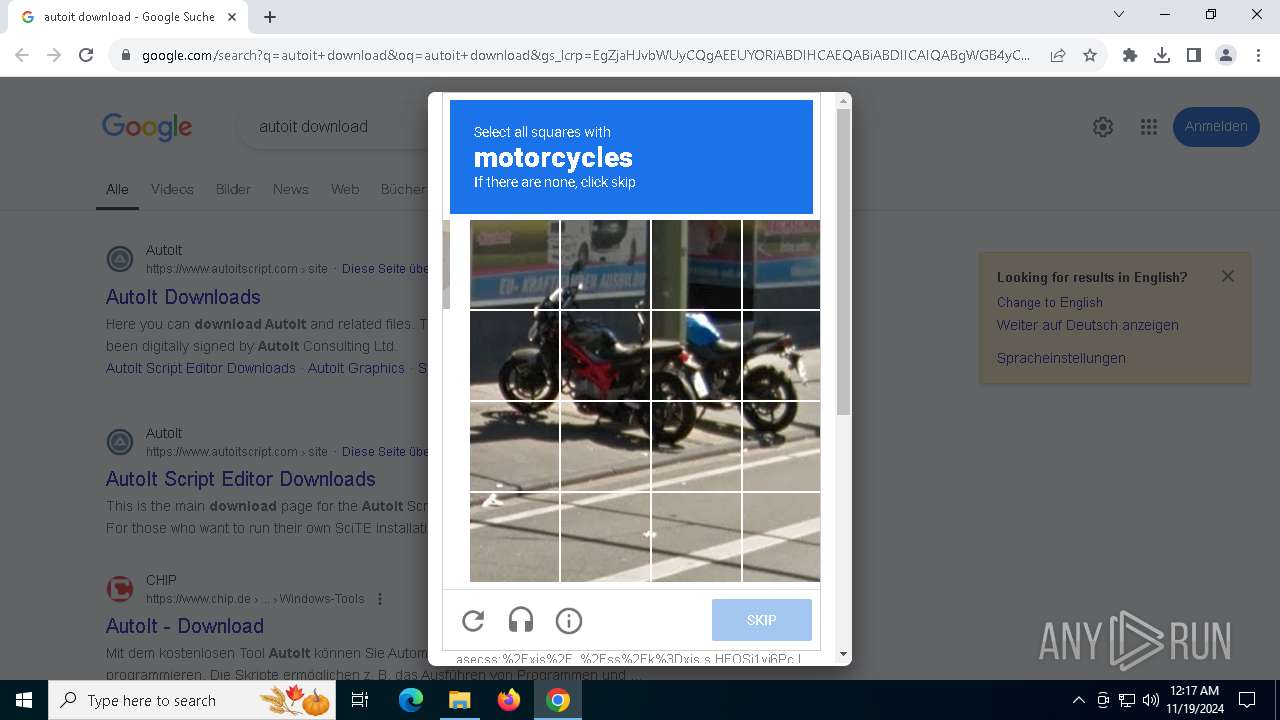Open the 'AutoIt Graphics' sitelink
The width and height of the screenshot is (1280, 720).
356,368
